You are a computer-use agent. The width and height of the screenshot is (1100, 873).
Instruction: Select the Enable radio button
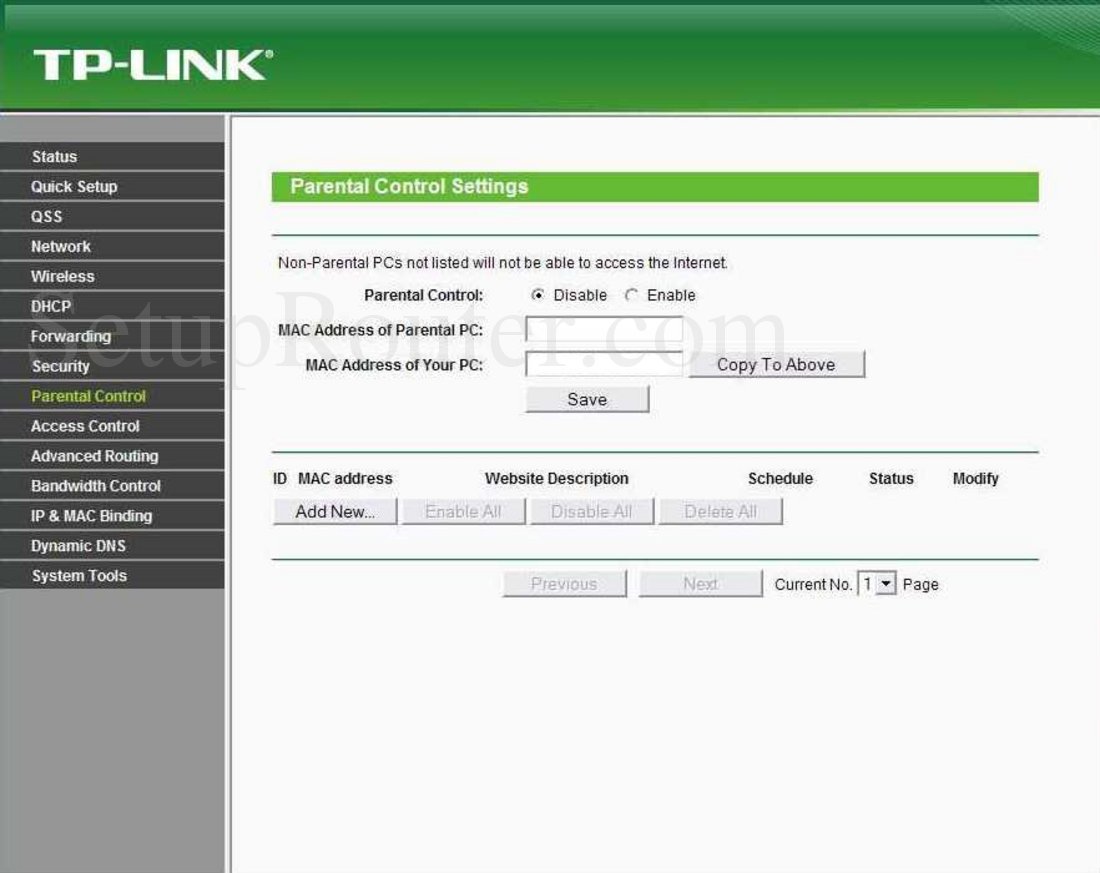click(x=631, y=295)
